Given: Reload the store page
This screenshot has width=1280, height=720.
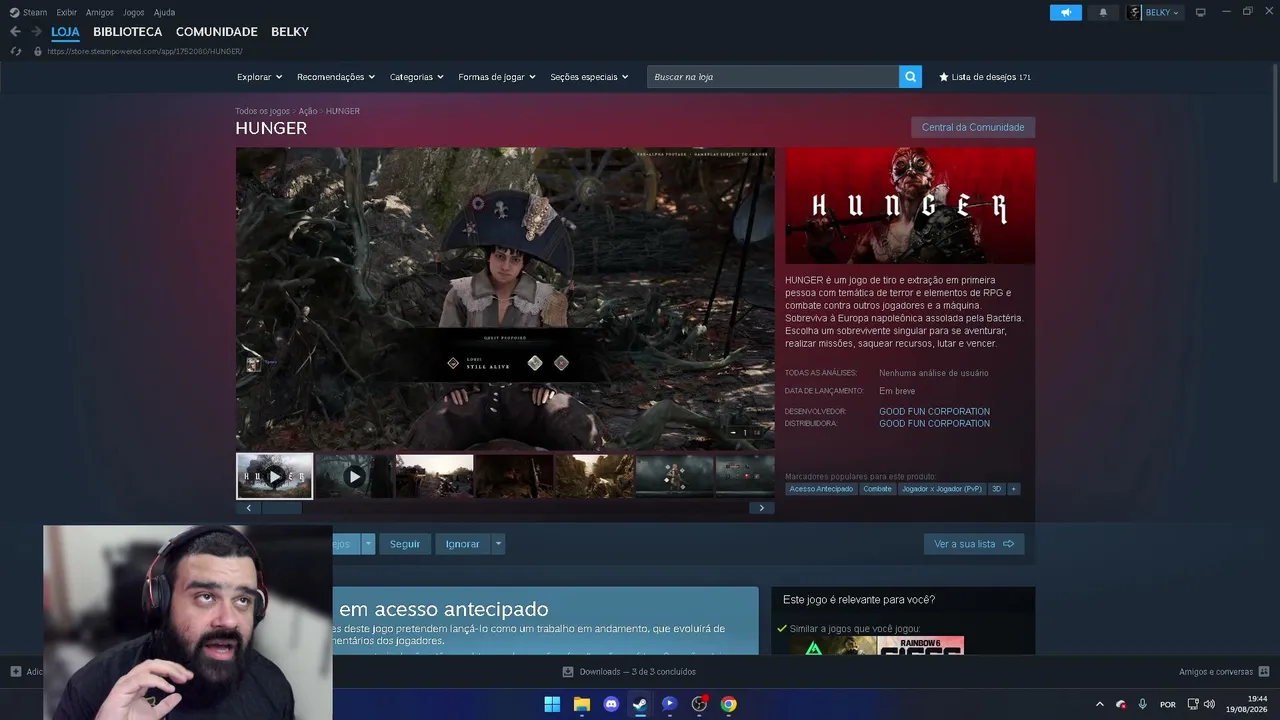Looking at the screenshot, I should (x=15, y=51).
